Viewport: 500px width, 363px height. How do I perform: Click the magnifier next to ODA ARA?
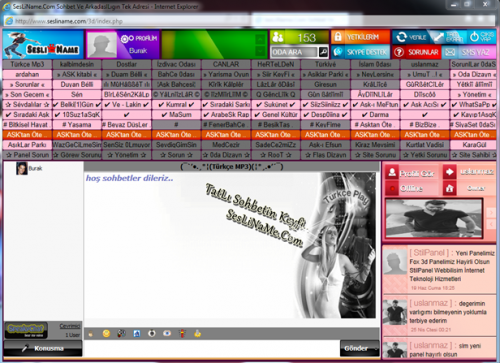(323, 52)
